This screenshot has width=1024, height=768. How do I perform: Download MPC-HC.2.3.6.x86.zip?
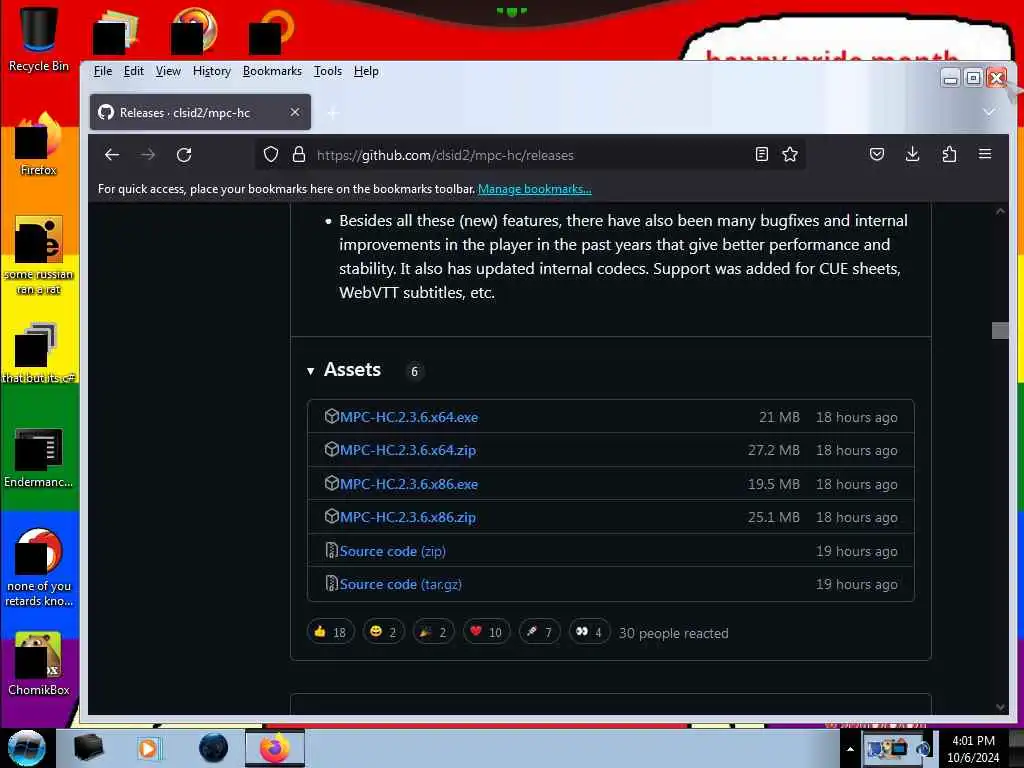pyautogui.click(x=408, y=517)
